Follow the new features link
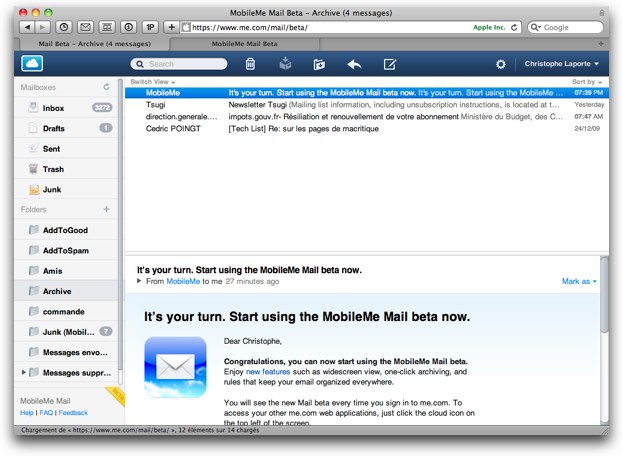 pyautogui.click(x=268, y=372)
